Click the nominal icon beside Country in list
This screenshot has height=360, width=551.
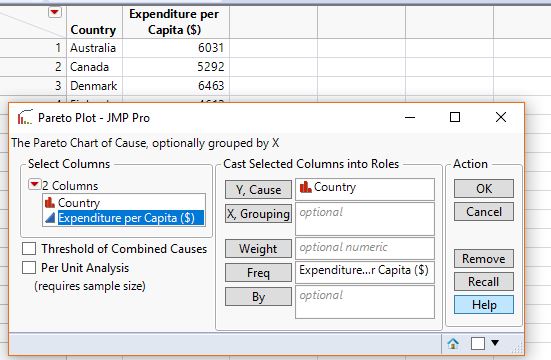pyautogui.click(x=50, y=202)
